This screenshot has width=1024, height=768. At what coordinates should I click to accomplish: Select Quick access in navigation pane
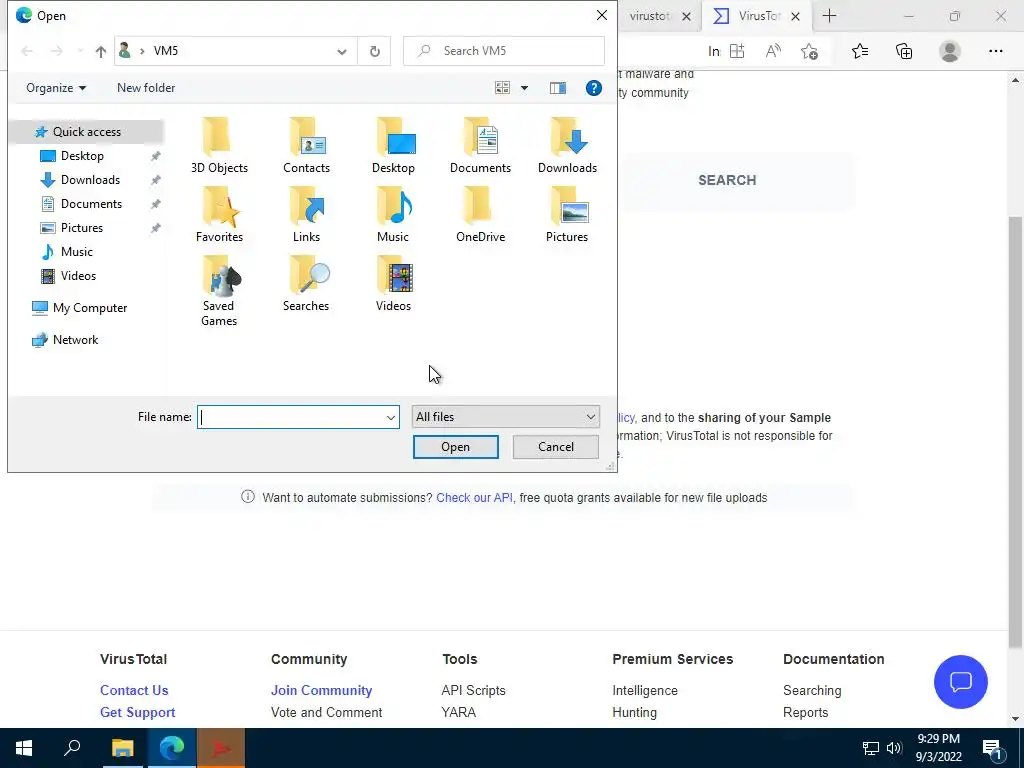point(87,132)
